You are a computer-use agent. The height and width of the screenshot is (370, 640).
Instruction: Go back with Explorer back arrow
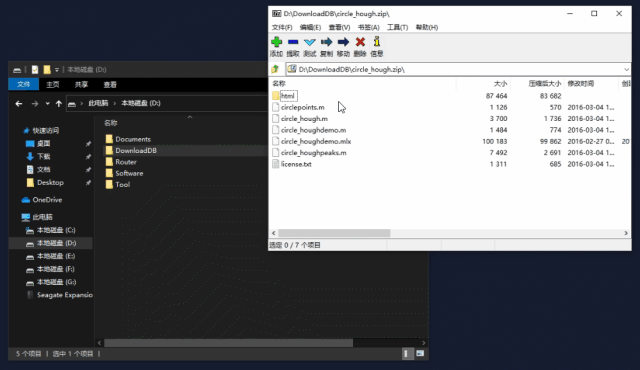[x=19, y=104]
